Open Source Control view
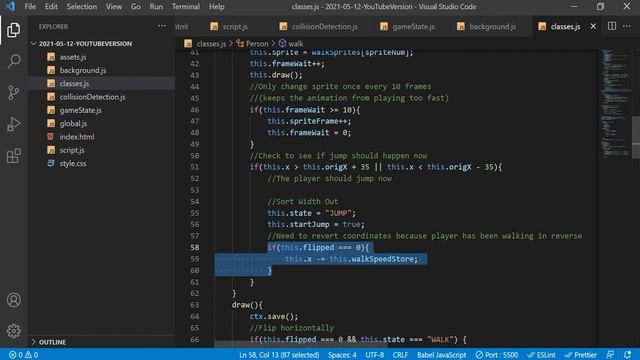 pyautogui.click(x=13, y=93)
